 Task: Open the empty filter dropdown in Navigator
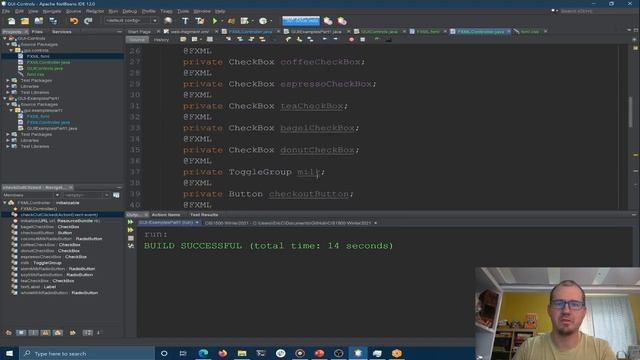[86, 195]
